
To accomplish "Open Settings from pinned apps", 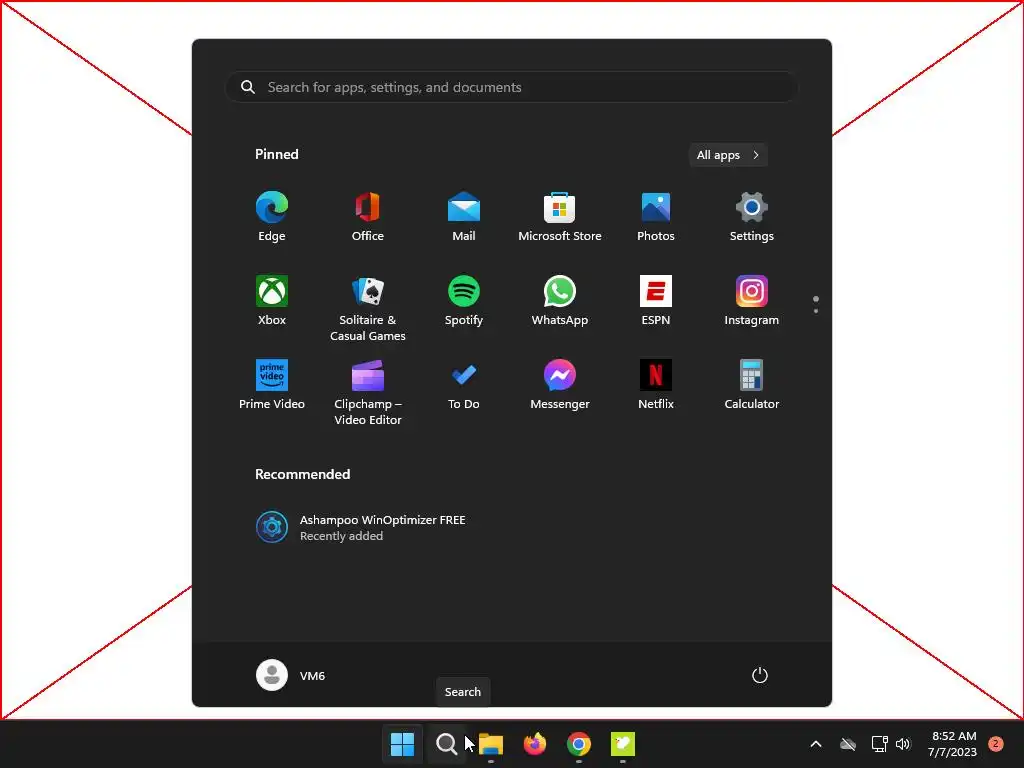I will tap(752, 217).
